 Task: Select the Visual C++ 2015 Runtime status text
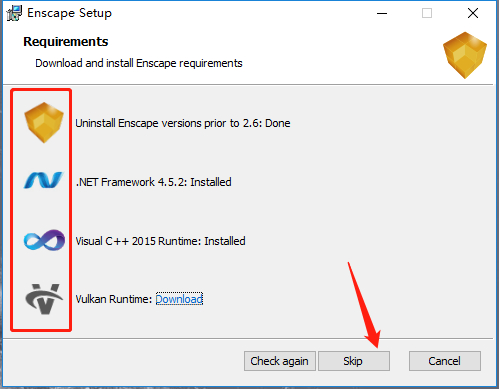click(x=160, y=241)
